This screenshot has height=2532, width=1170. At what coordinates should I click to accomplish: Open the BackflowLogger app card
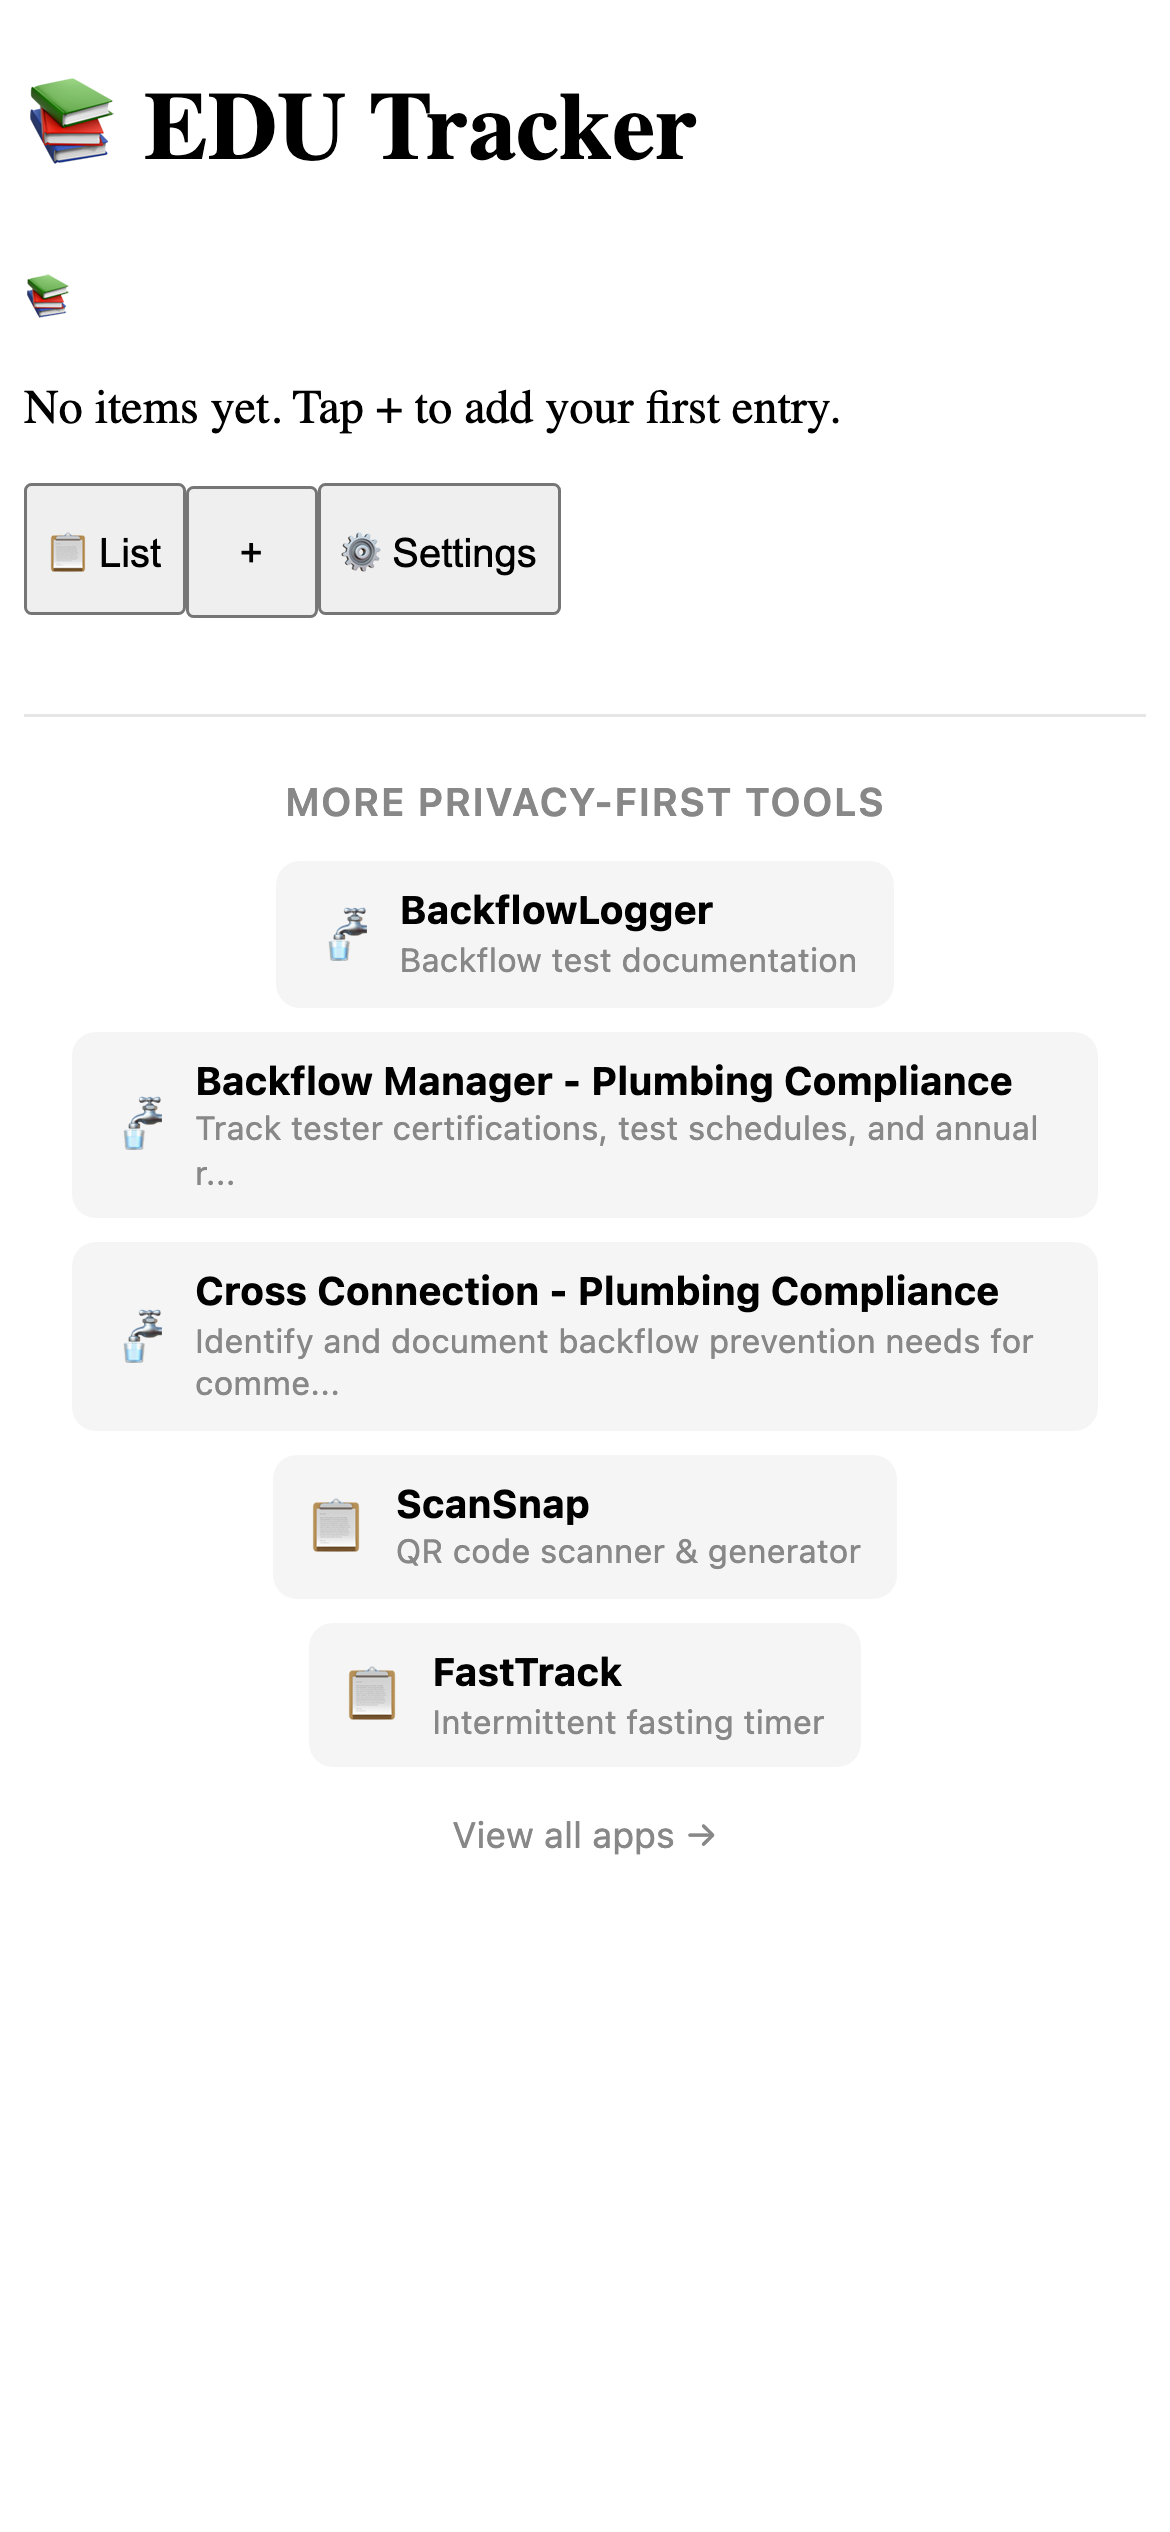(584, 933)
